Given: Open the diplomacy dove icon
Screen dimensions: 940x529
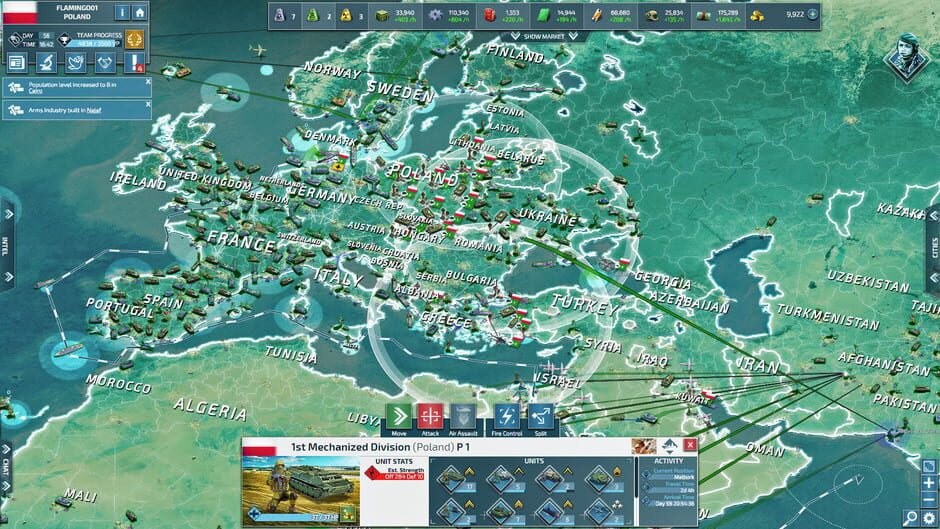Looking at the screenshot, I should click(x=76, y=63).
